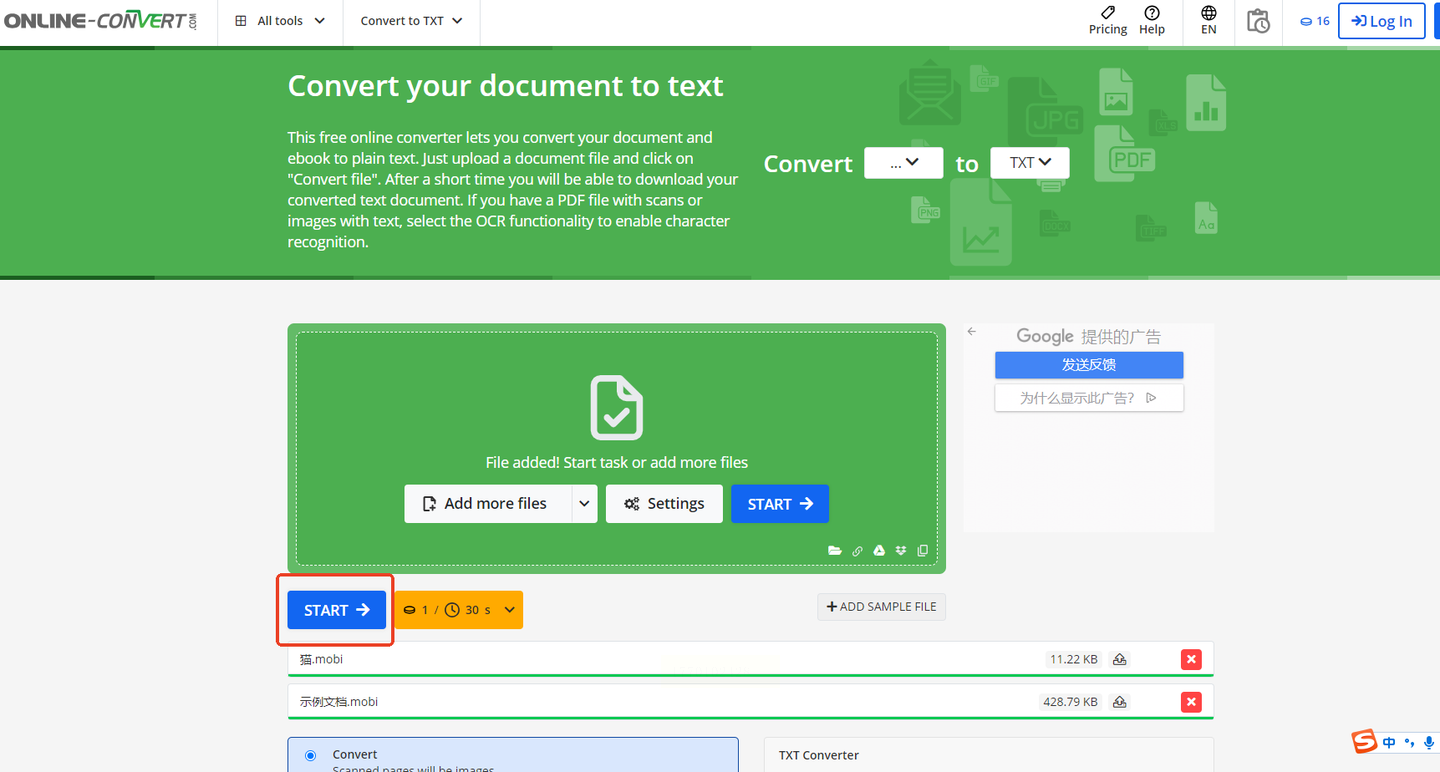The image size is (1440, 772).
Task: Open the source format dropdown next to Convert
Action: (x=903, y=163)
